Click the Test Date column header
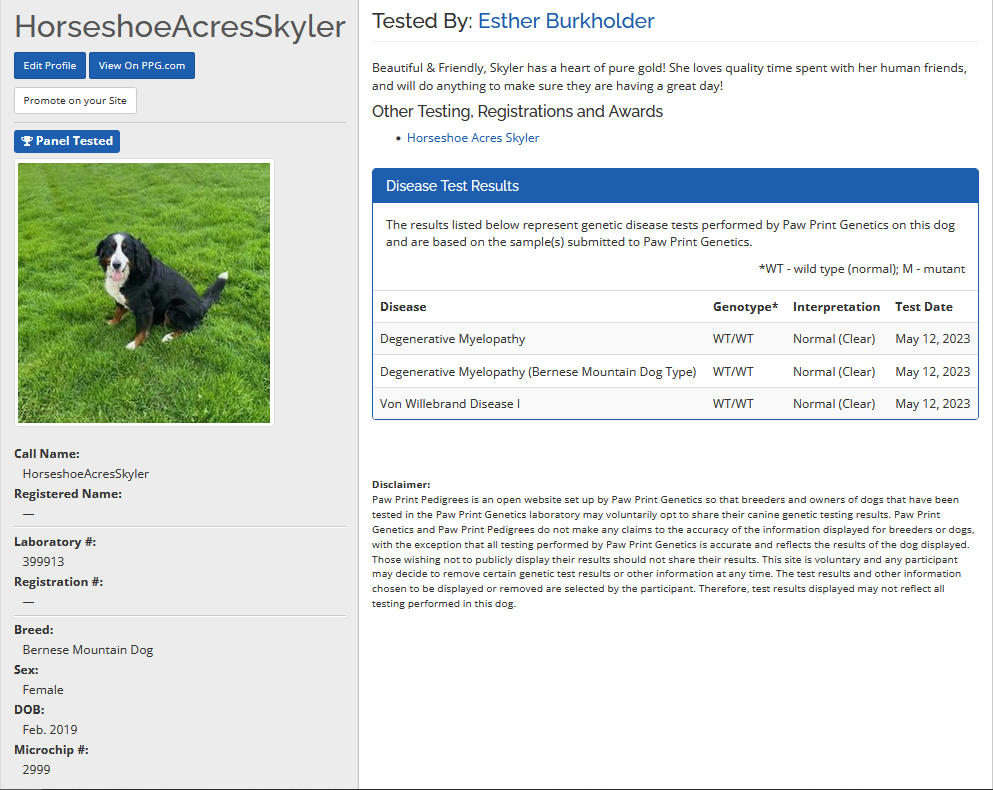Image resolution: width=993 pixels, height=790 pixels. click(x=923, y=307)
